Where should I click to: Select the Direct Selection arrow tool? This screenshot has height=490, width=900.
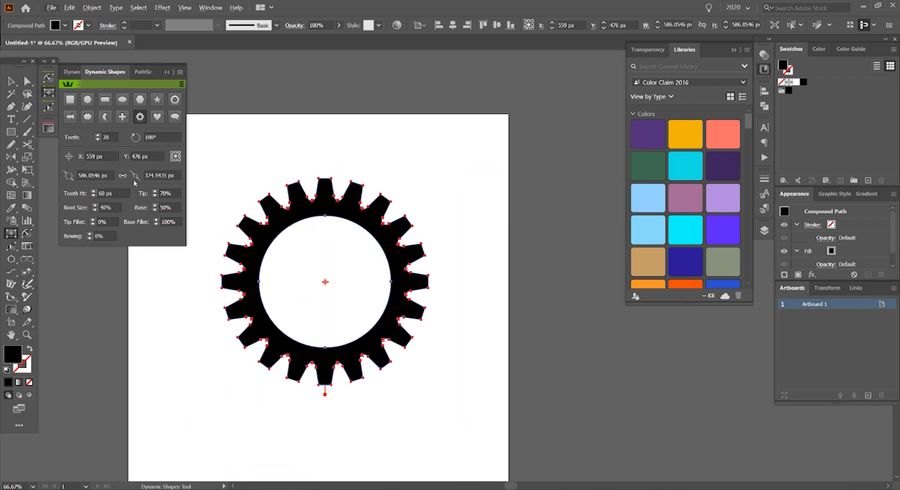tap(27, 81)
